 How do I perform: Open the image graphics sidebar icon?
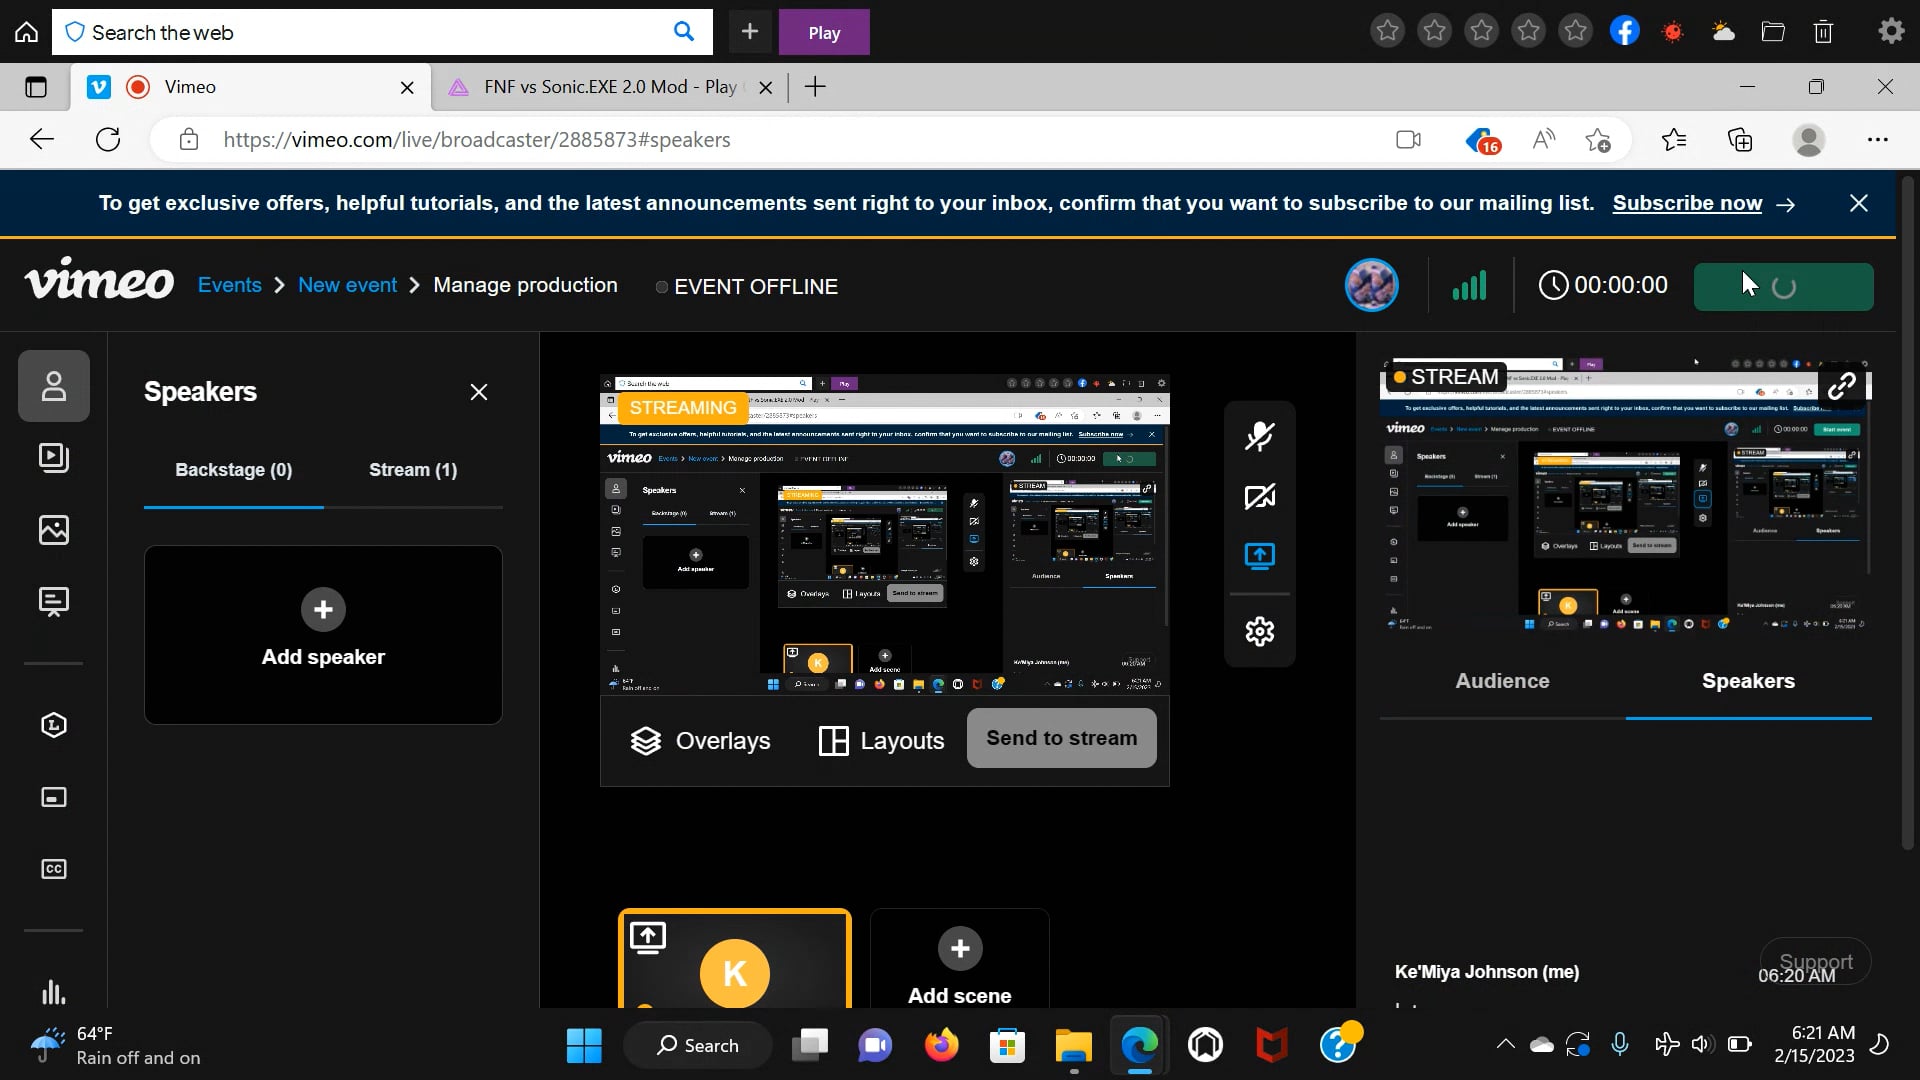coord(54,530)
